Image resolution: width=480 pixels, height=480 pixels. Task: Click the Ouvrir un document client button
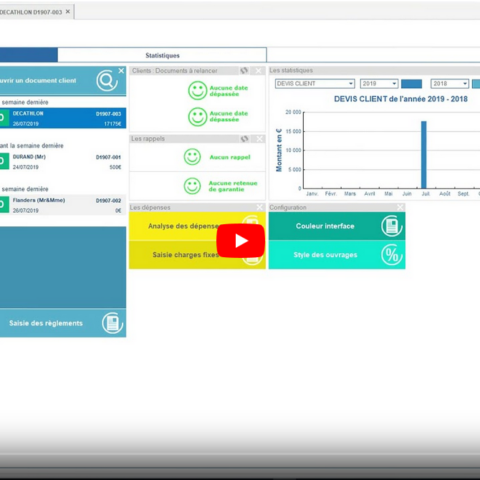pyautogui.click(x=63, y=81)
